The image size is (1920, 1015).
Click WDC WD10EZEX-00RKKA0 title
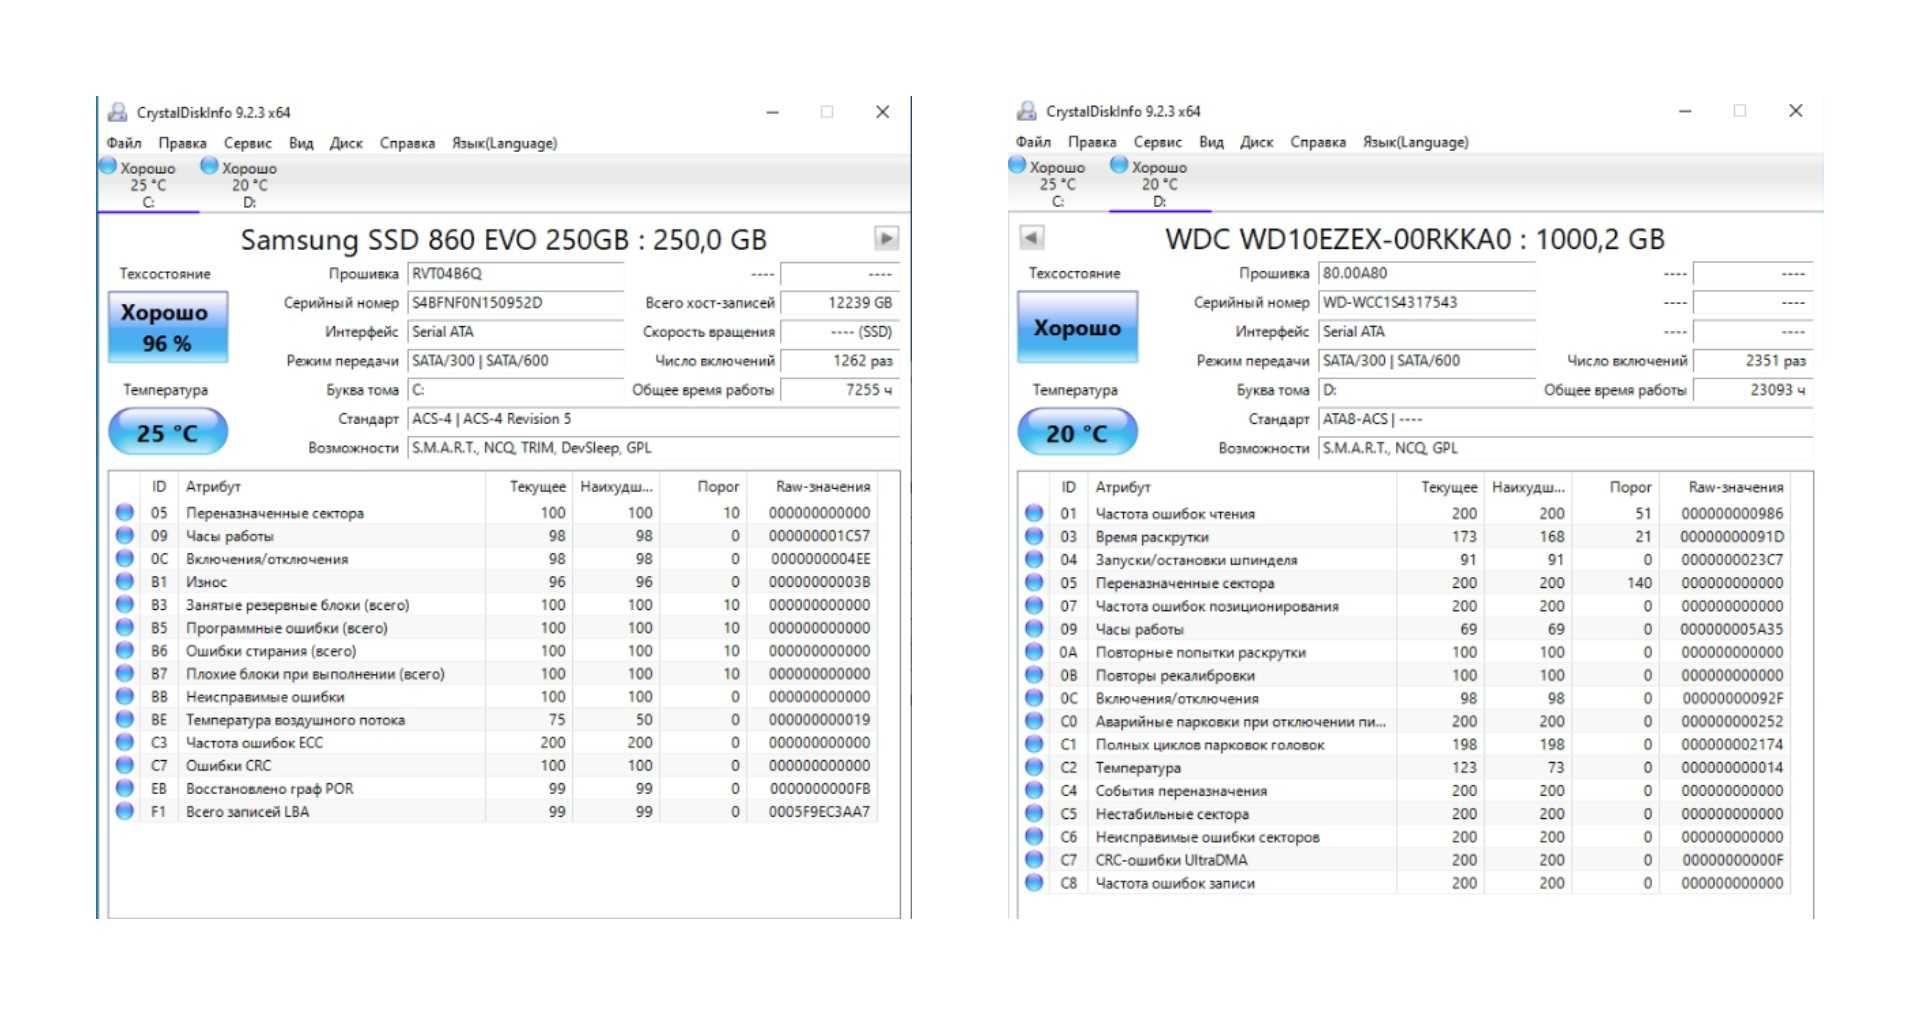pyautogui.click(x=1415, y=239)
